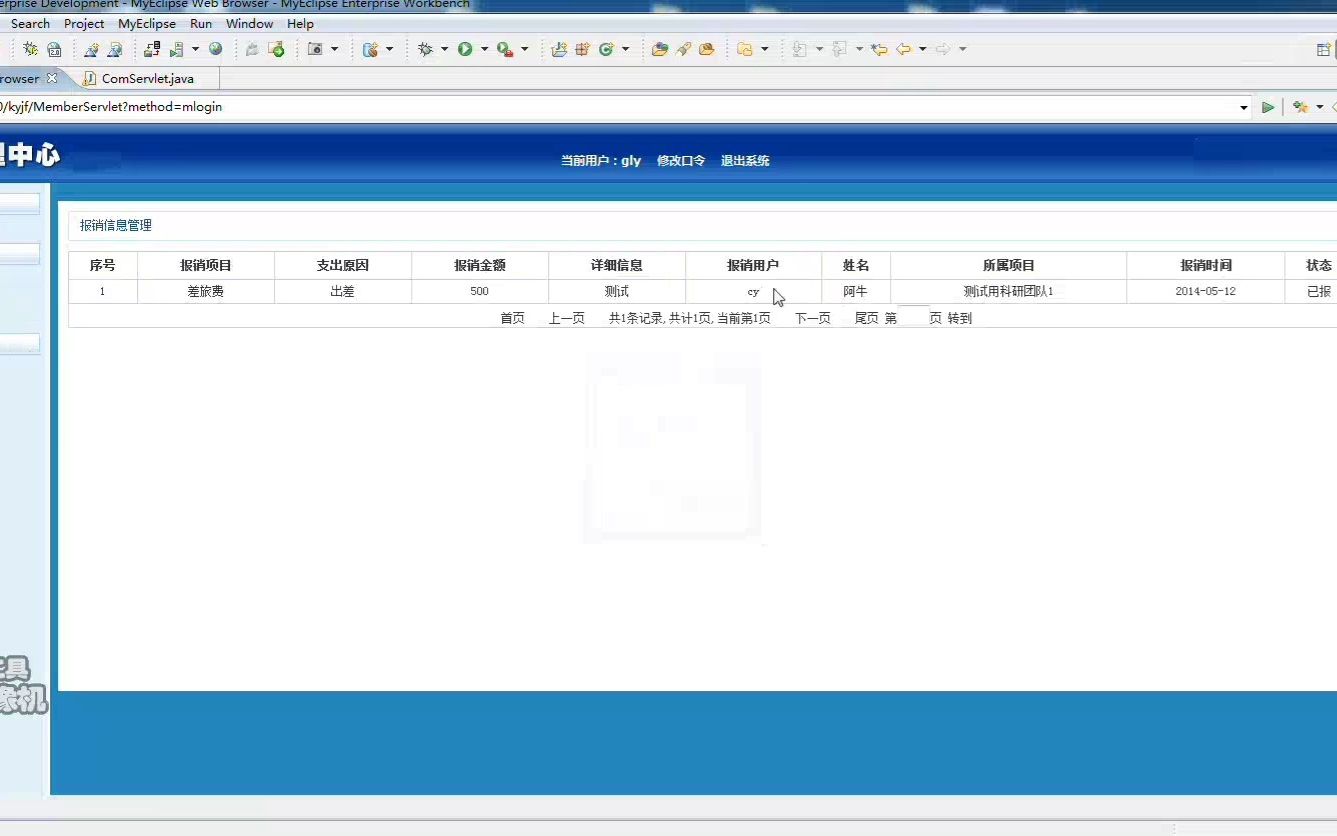Click the database explorer toolbar icon
Image resolution: width=1337 pixels, height=836 pixels.
pyautogui.click(x=370, y=49)
